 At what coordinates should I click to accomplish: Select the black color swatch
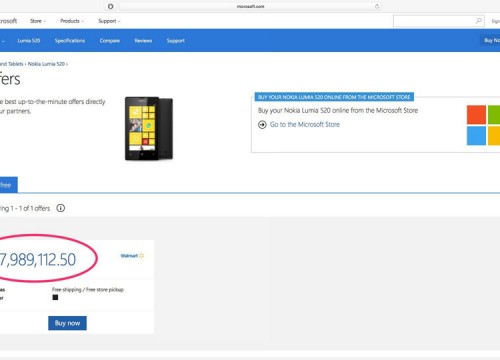(55, 297)
